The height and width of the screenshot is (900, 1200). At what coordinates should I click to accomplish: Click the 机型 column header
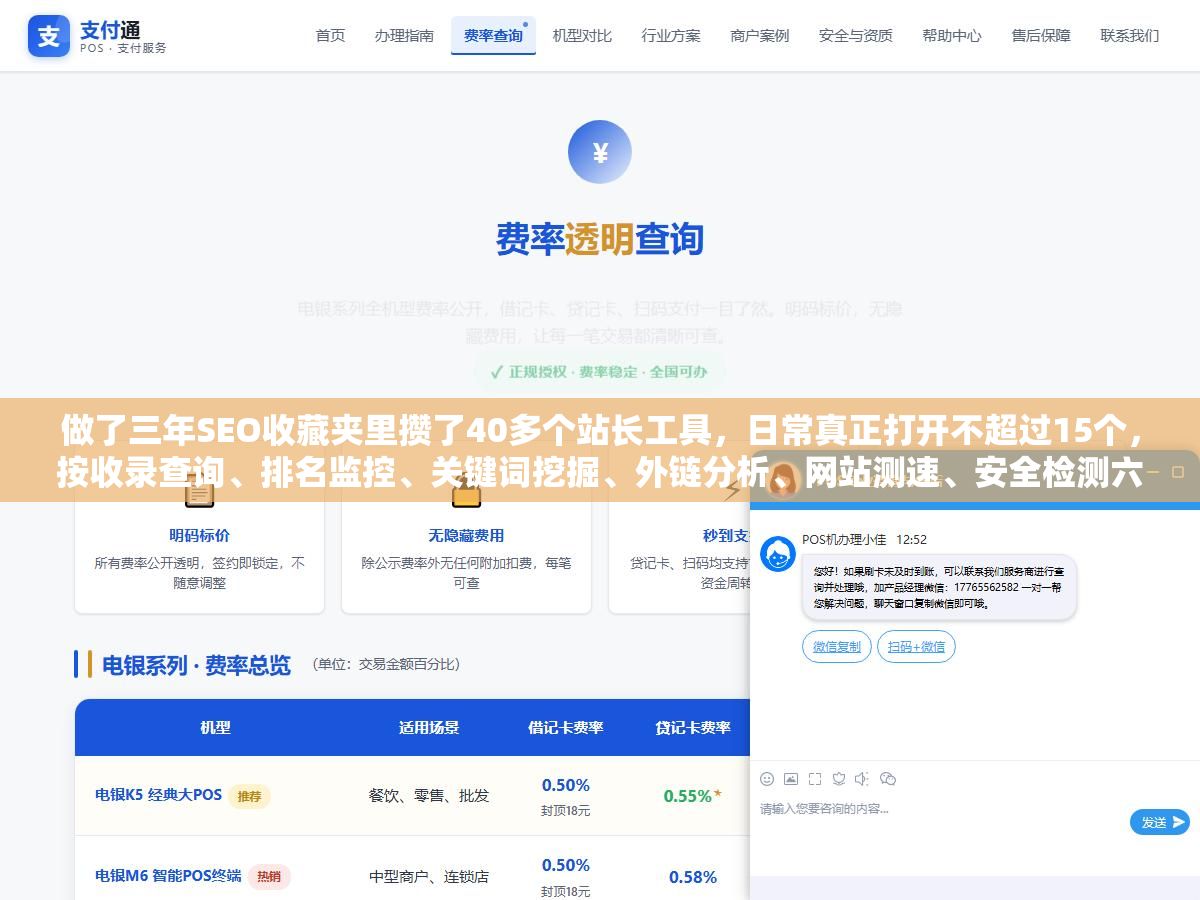pyautogui.click(x=215, y=727)
